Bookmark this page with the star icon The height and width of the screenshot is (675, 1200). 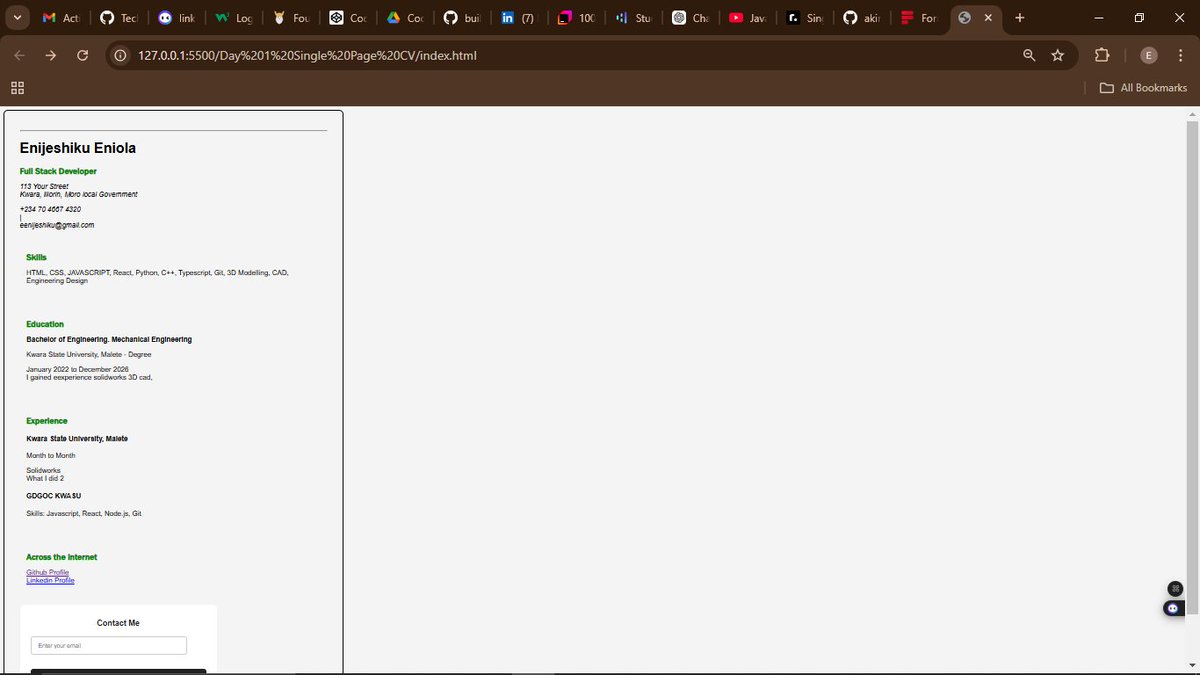click(x=1058, y=55)
